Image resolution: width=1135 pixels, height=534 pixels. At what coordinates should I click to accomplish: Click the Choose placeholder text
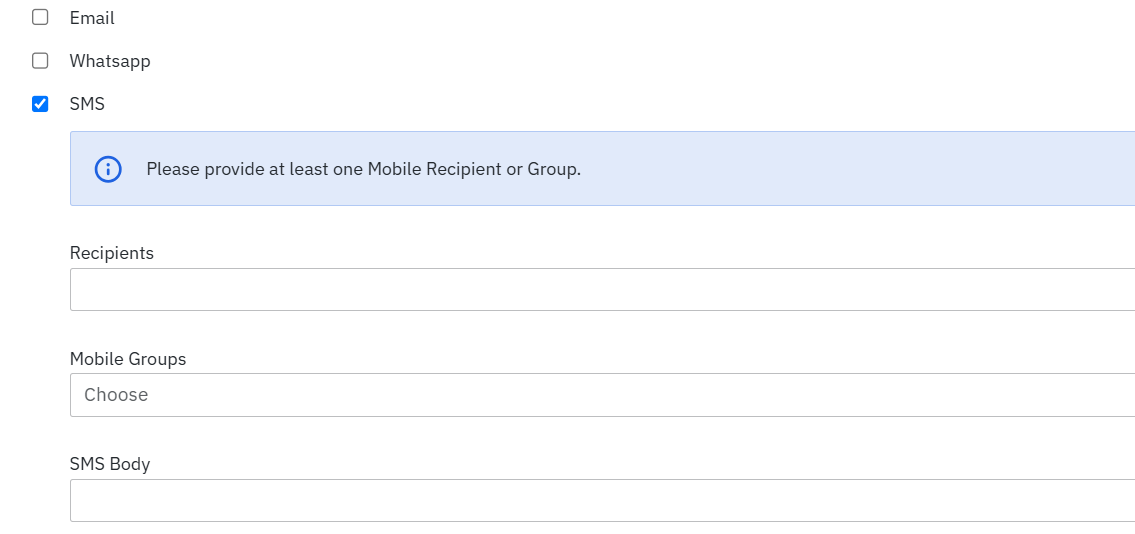116,395
